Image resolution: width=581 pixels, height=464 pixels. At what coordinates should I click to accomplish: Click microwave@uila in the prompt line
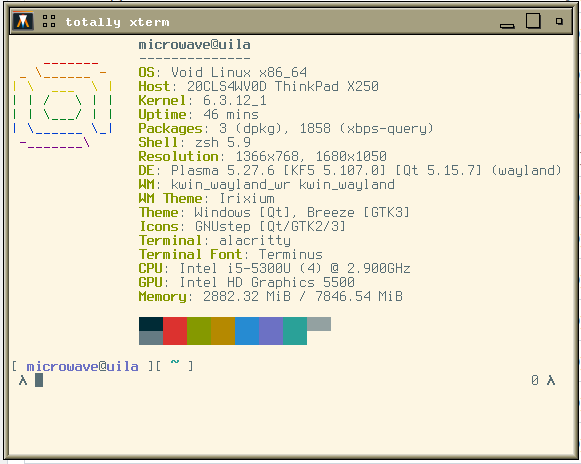point(83,367)
